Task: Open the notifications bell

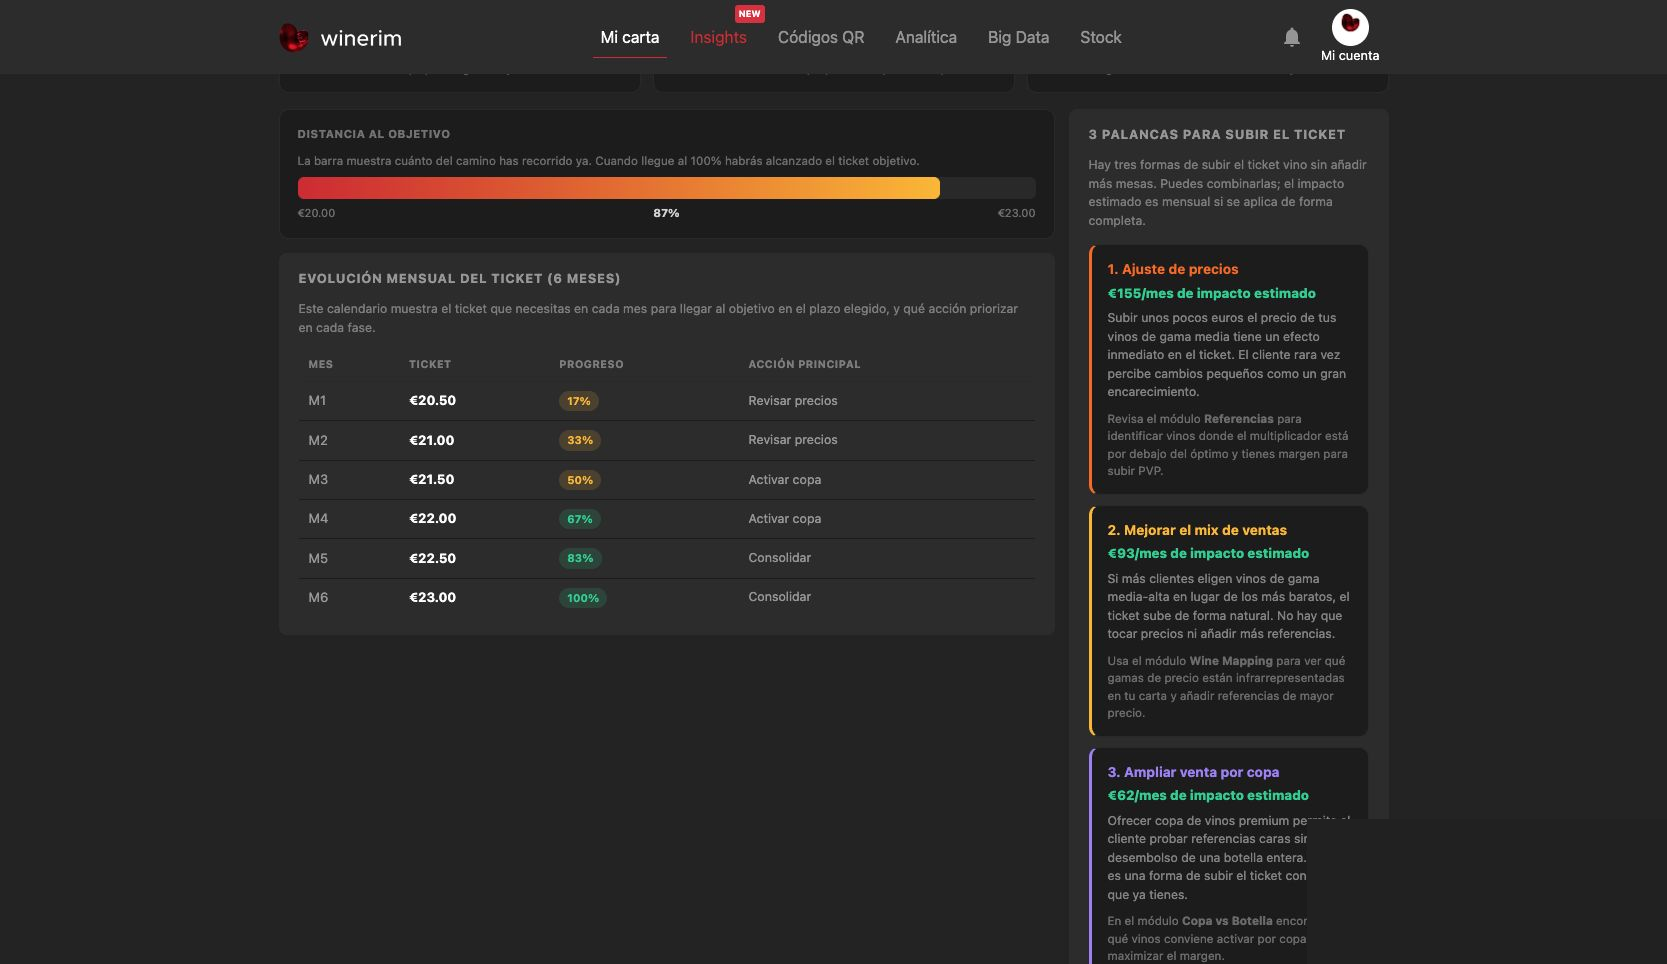Action: point(1292,37)
